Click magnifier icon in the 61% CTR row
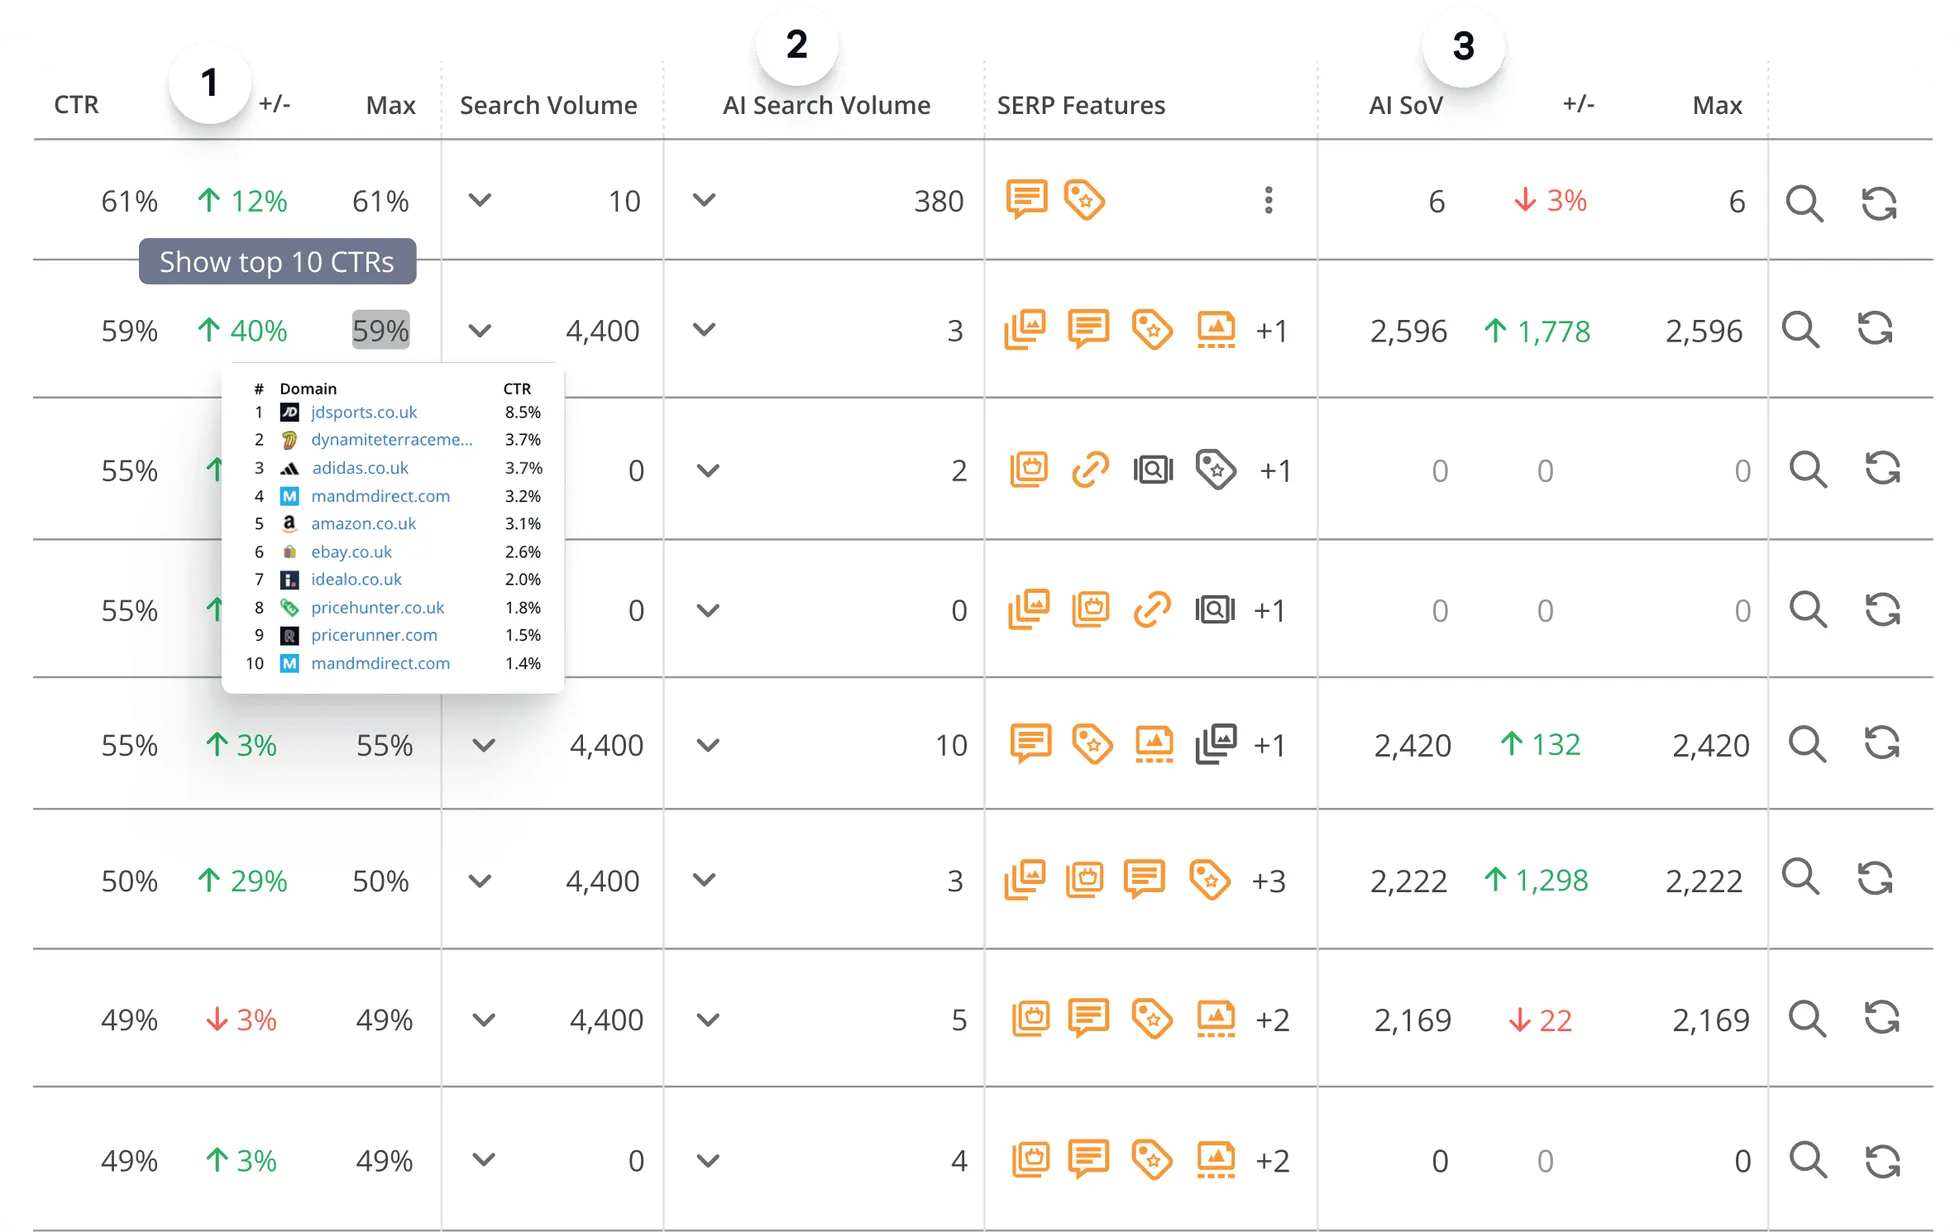The height and width of the screenshot is (1232, 1960). tap(1804, 203)
